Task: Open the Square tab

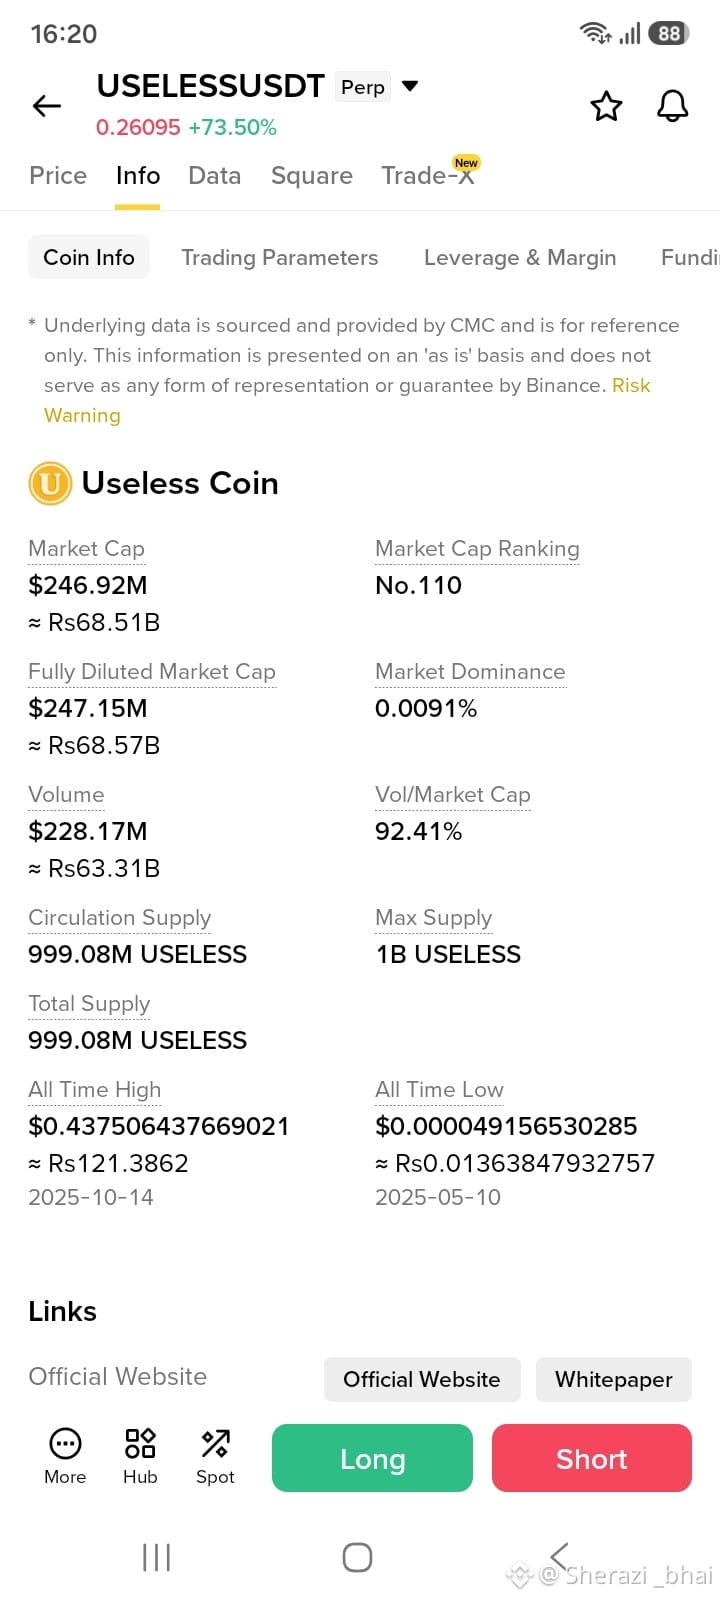Action: (312, 176)
